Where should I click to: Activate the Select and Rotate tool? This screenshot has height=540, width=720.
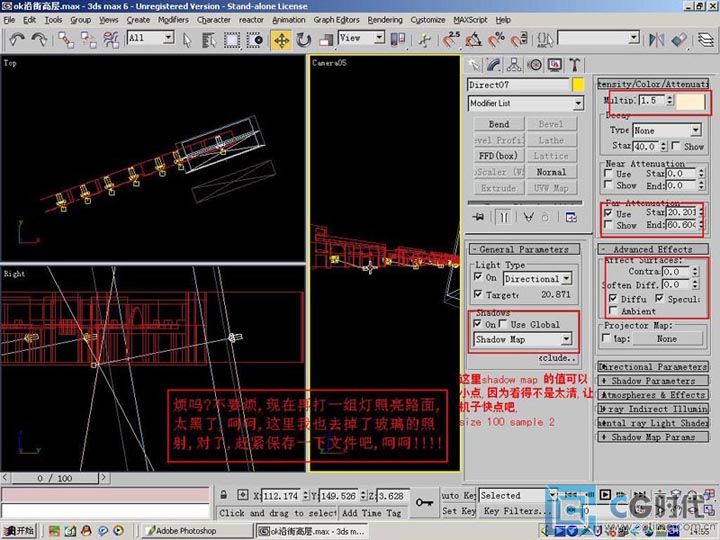304,40
